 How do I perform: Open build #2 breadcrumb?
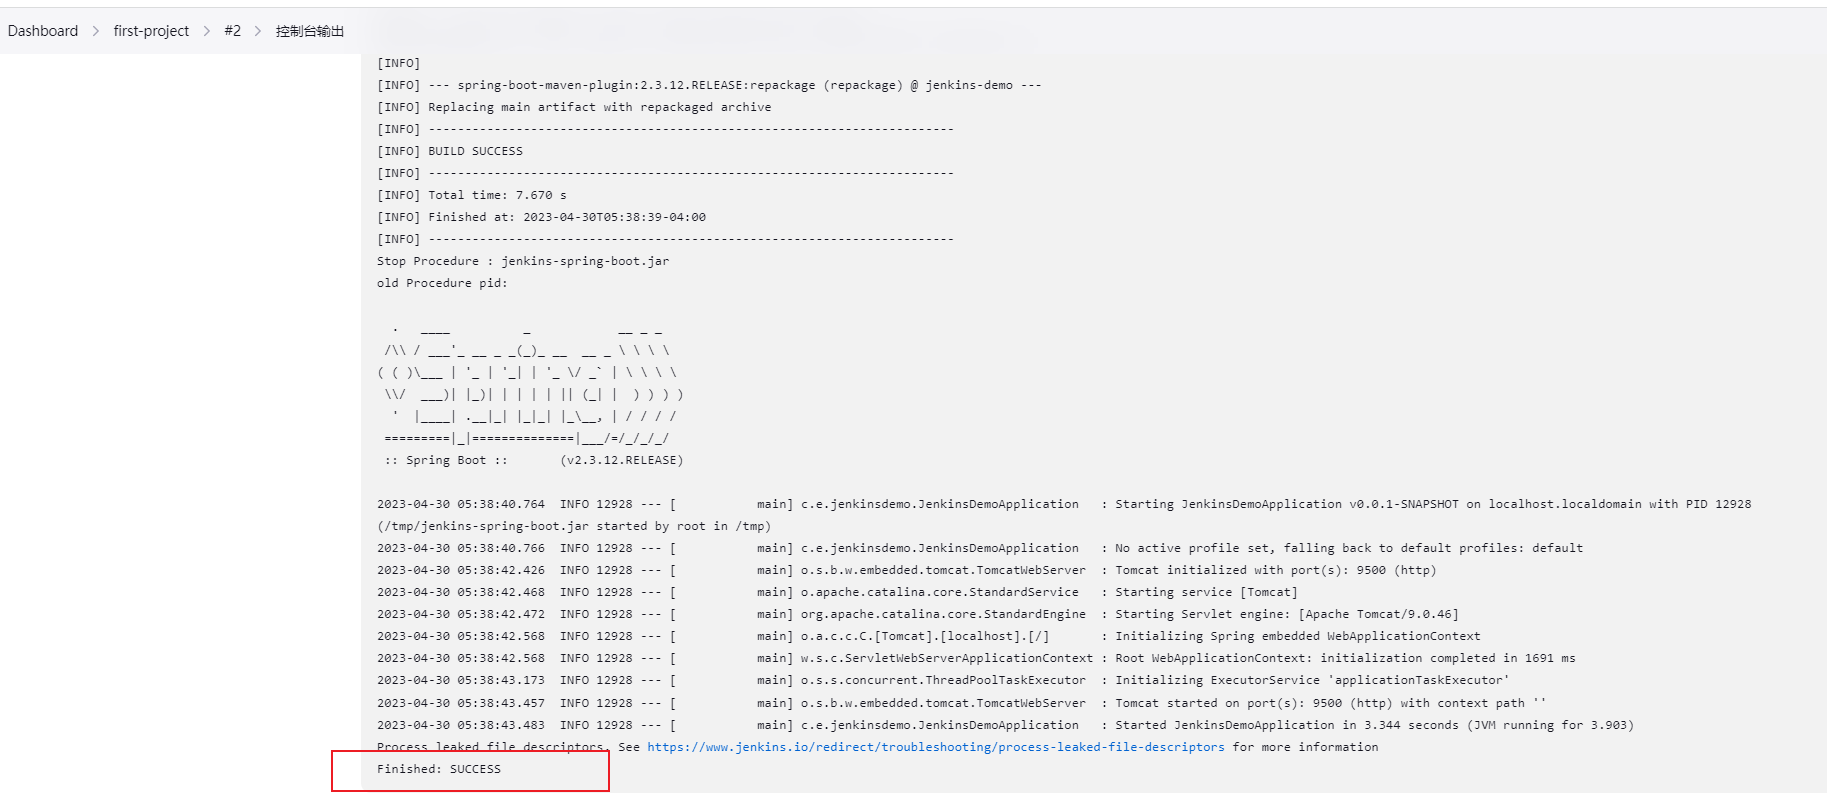pyautogui.click(x=232, y=31)
